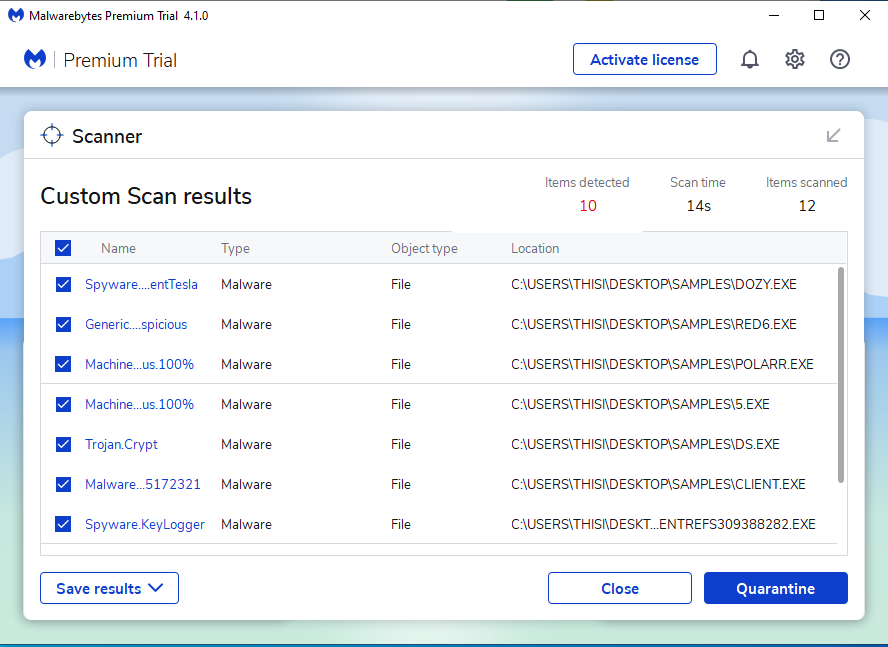888x647 pixels.
Task: Open Machine...us.100% link for 5.EXE
Action: [x=139, y=405]
